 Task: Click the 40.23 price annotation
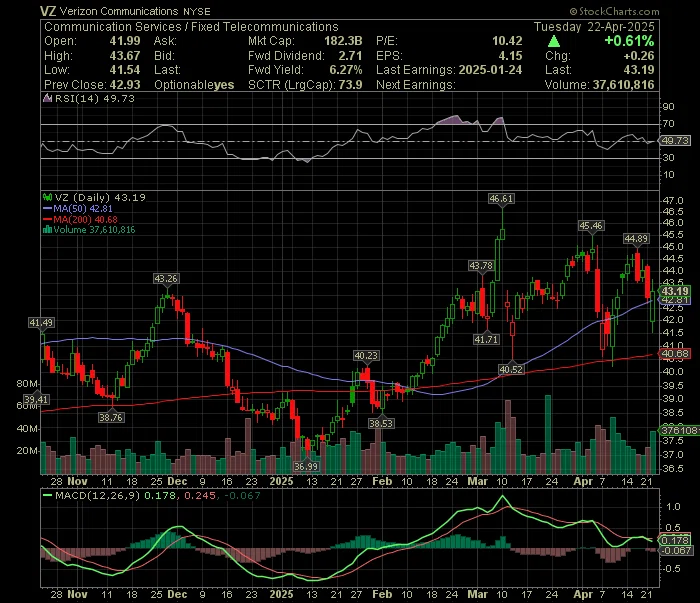click(366, 356)
